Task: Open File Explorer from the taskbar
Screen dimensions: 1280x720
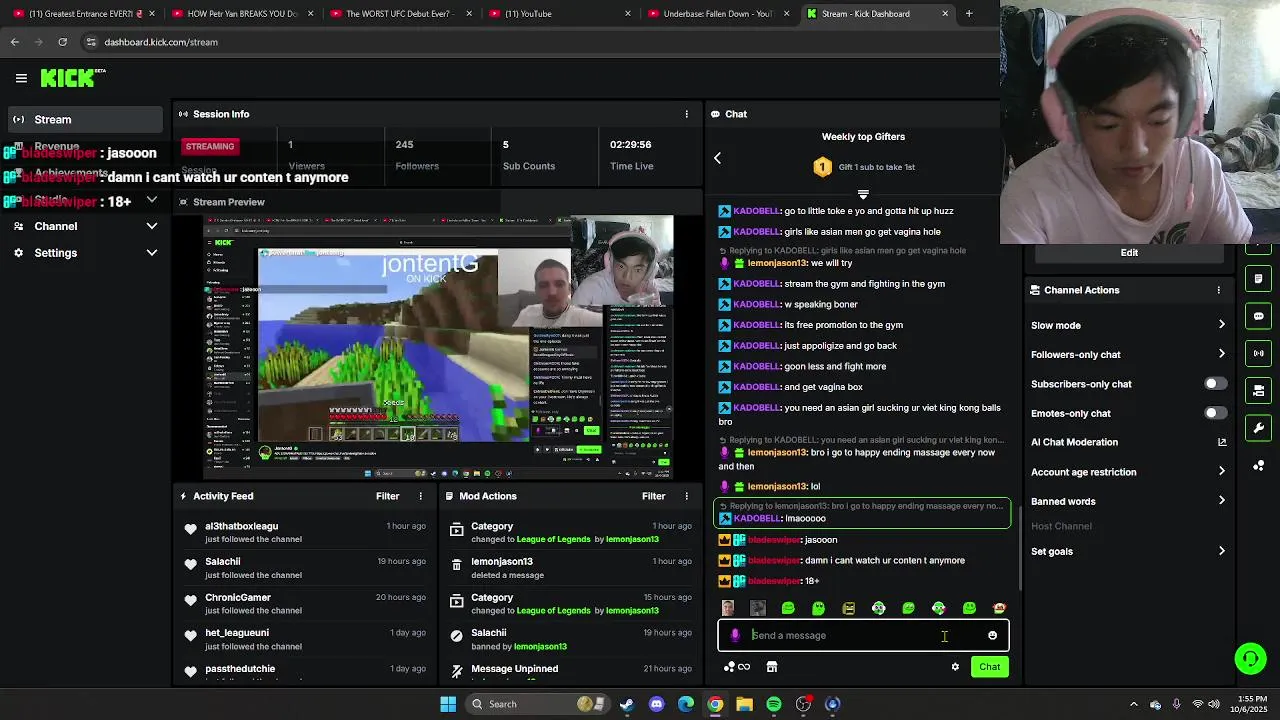Action: (744, 704)
